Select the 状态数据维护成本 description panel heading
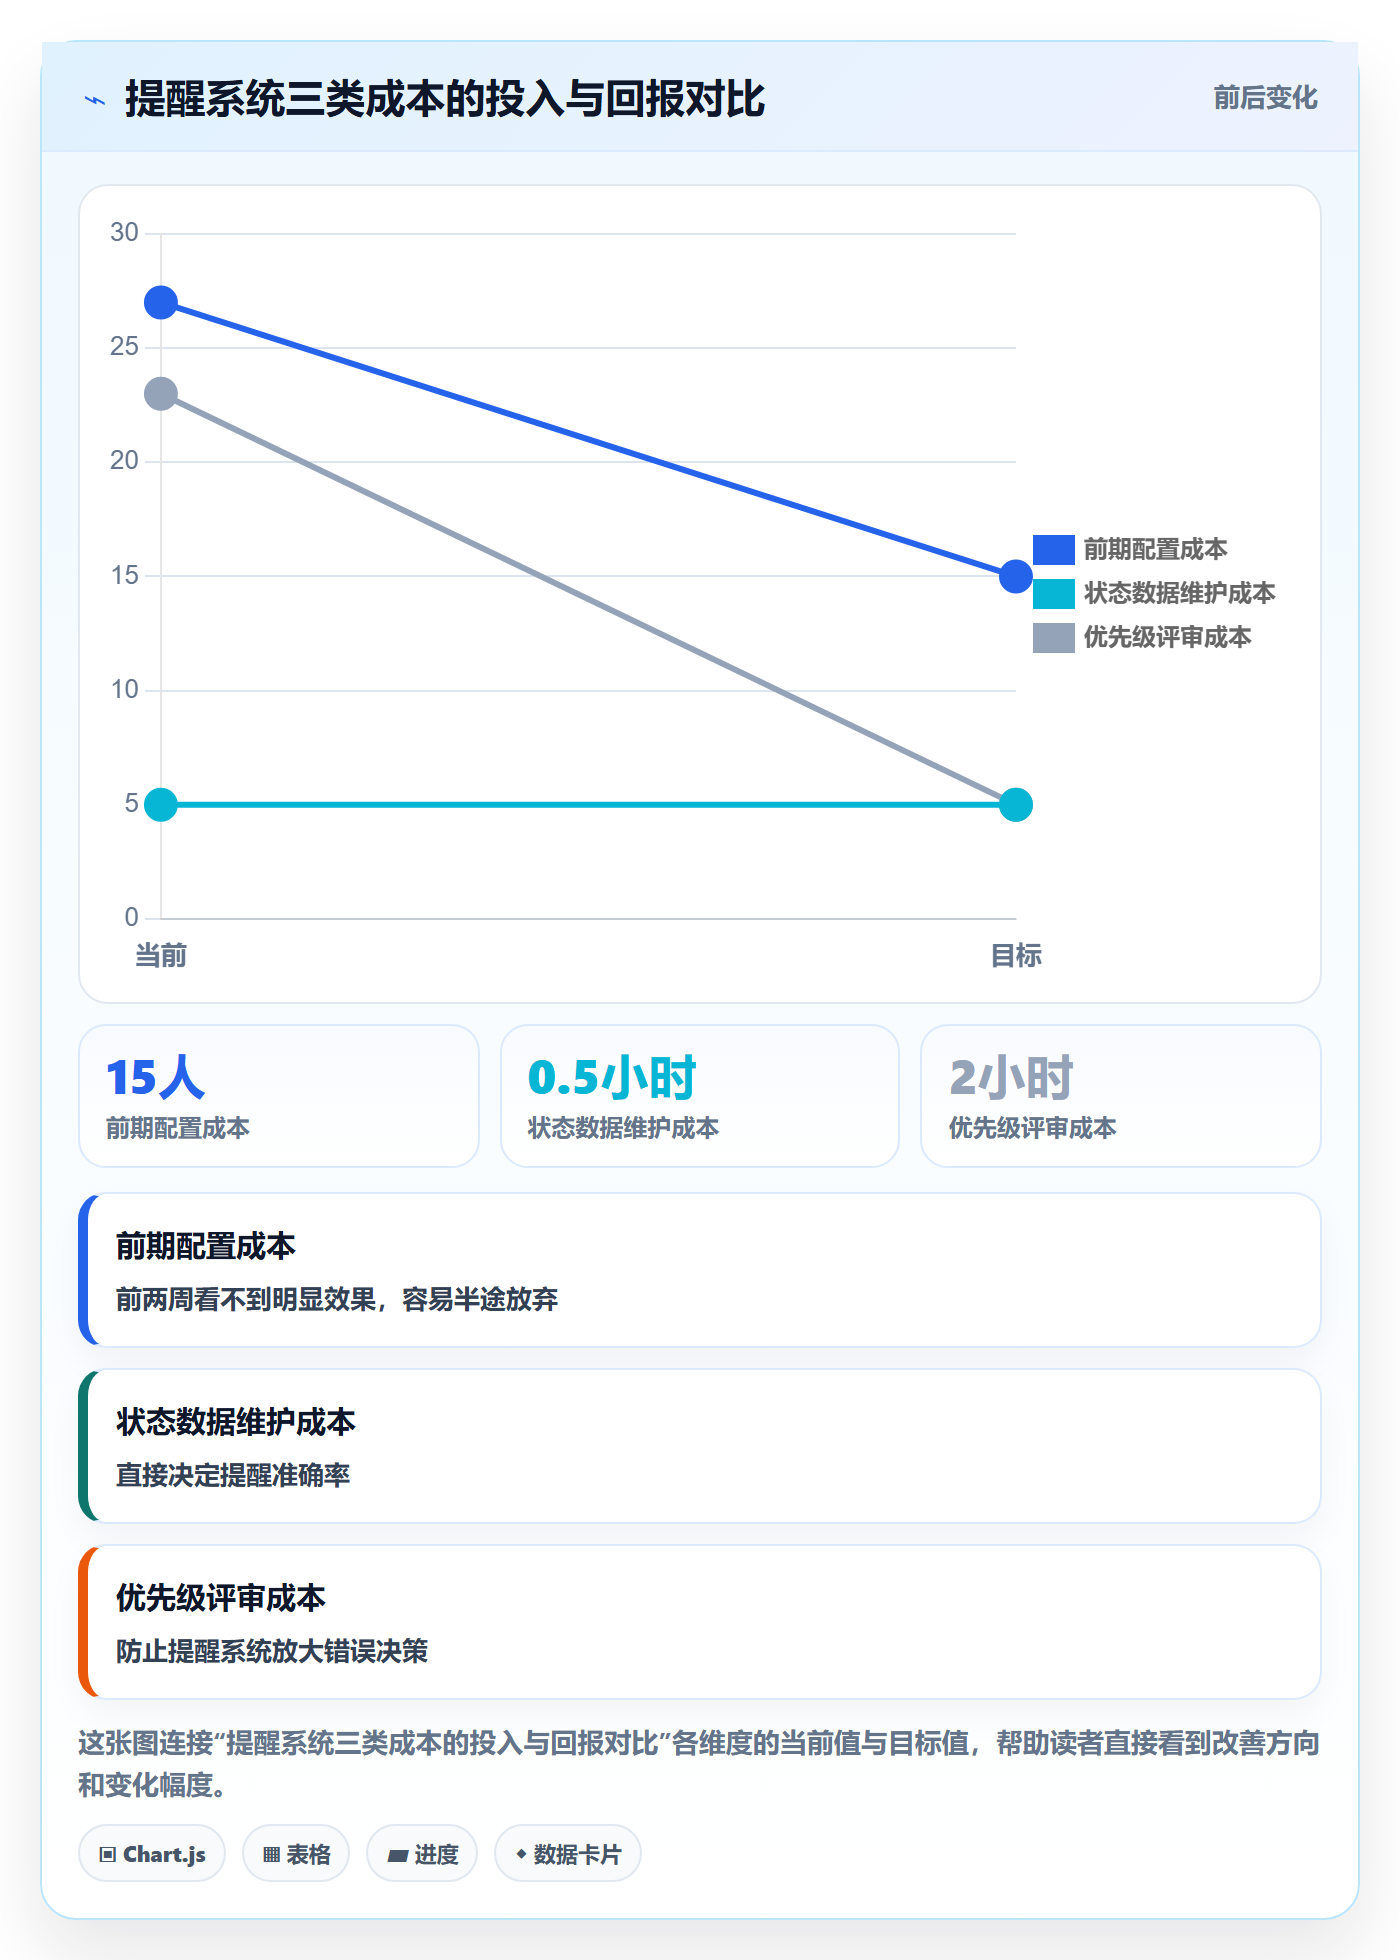The width and height of the screenshot is (1400, 1960). coord(236,1423)
